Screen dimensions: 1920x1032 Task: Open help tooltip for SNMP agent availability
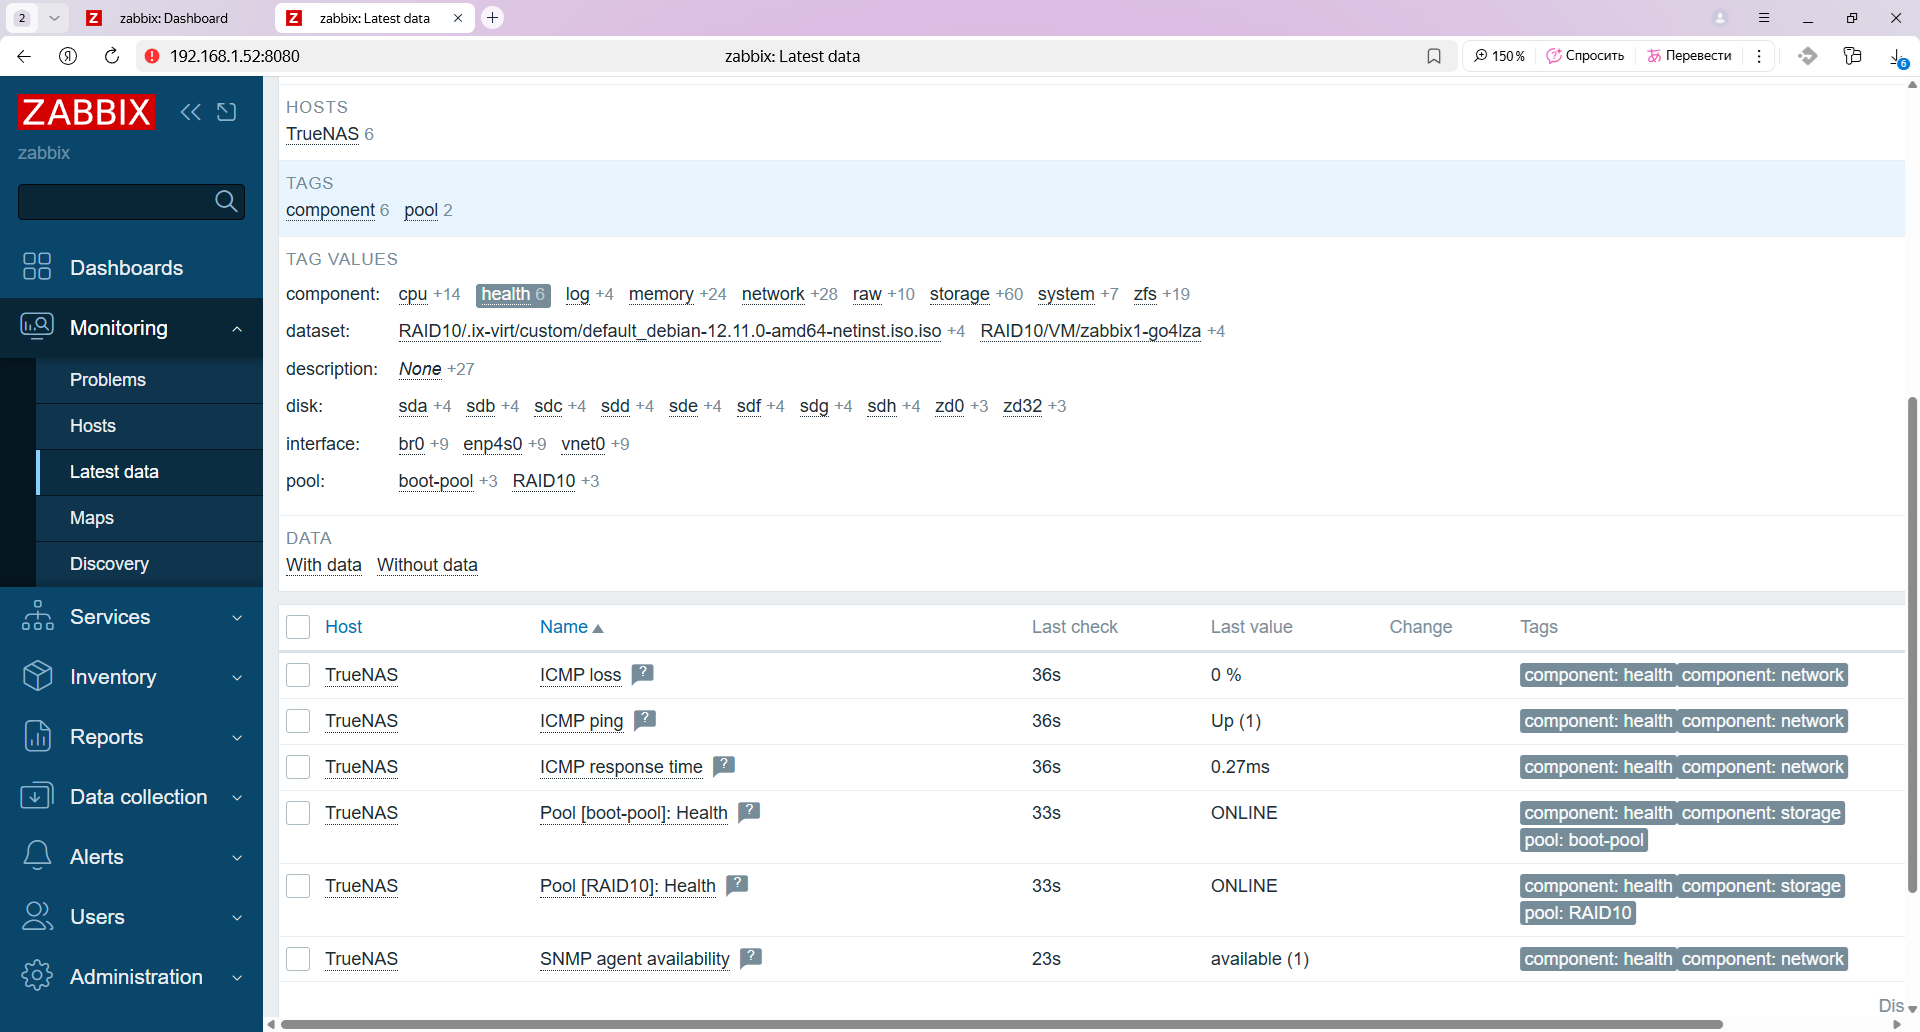point(751,958)
